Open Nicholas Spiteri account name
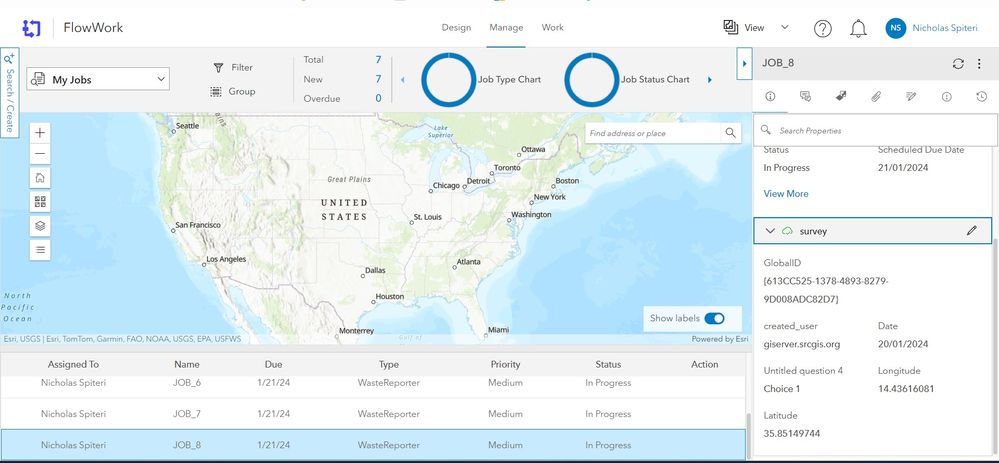The image size is (999, 463). [x=946, y=28]
